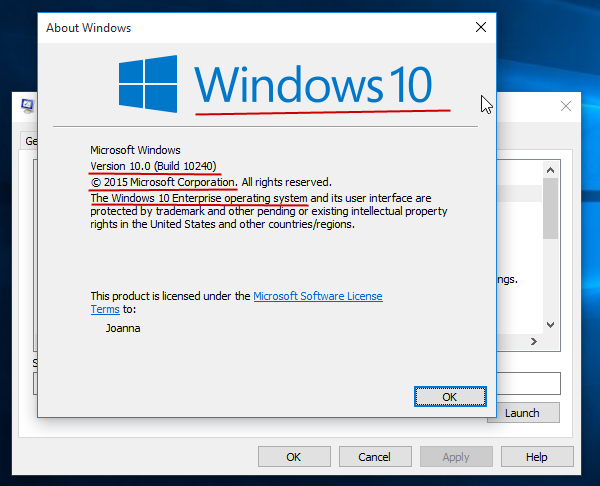Click the computer icon in the background window's title bar

click(x=28, y=106)
